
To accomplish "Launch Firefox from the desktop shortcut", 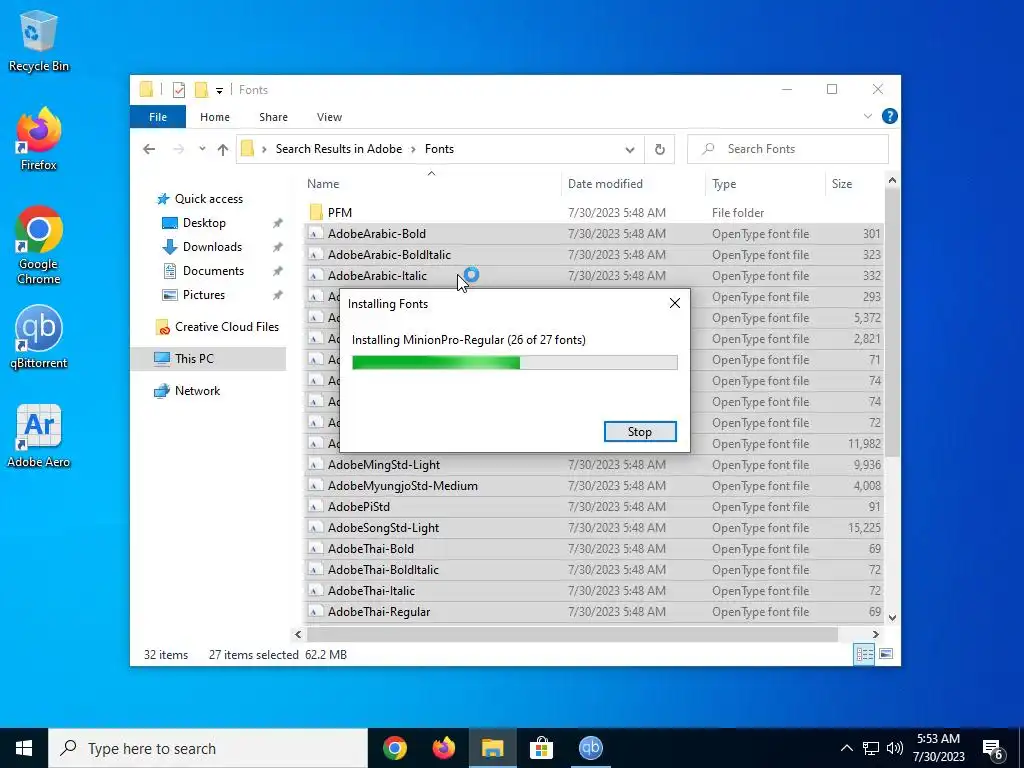I will [39, 139].
